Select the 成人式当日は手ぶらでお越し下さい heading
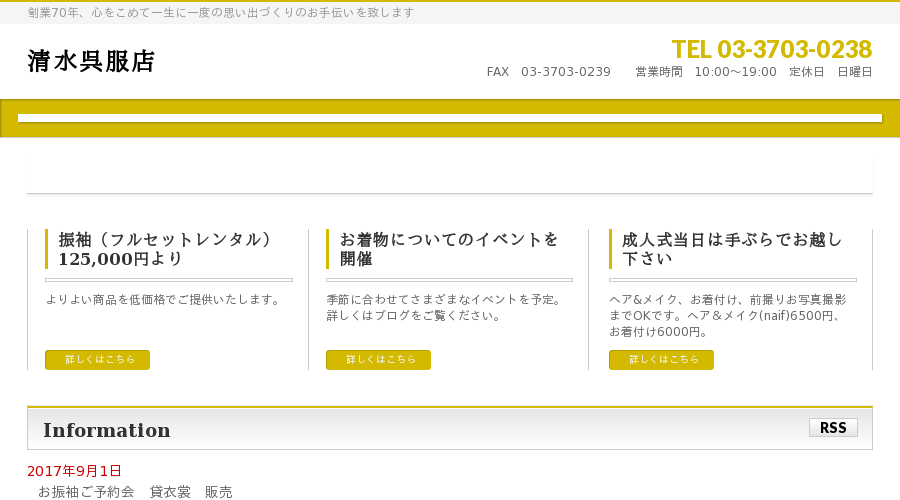Image resolution: width=900 pixels, height=500 pixels. (x=732, y=249)
